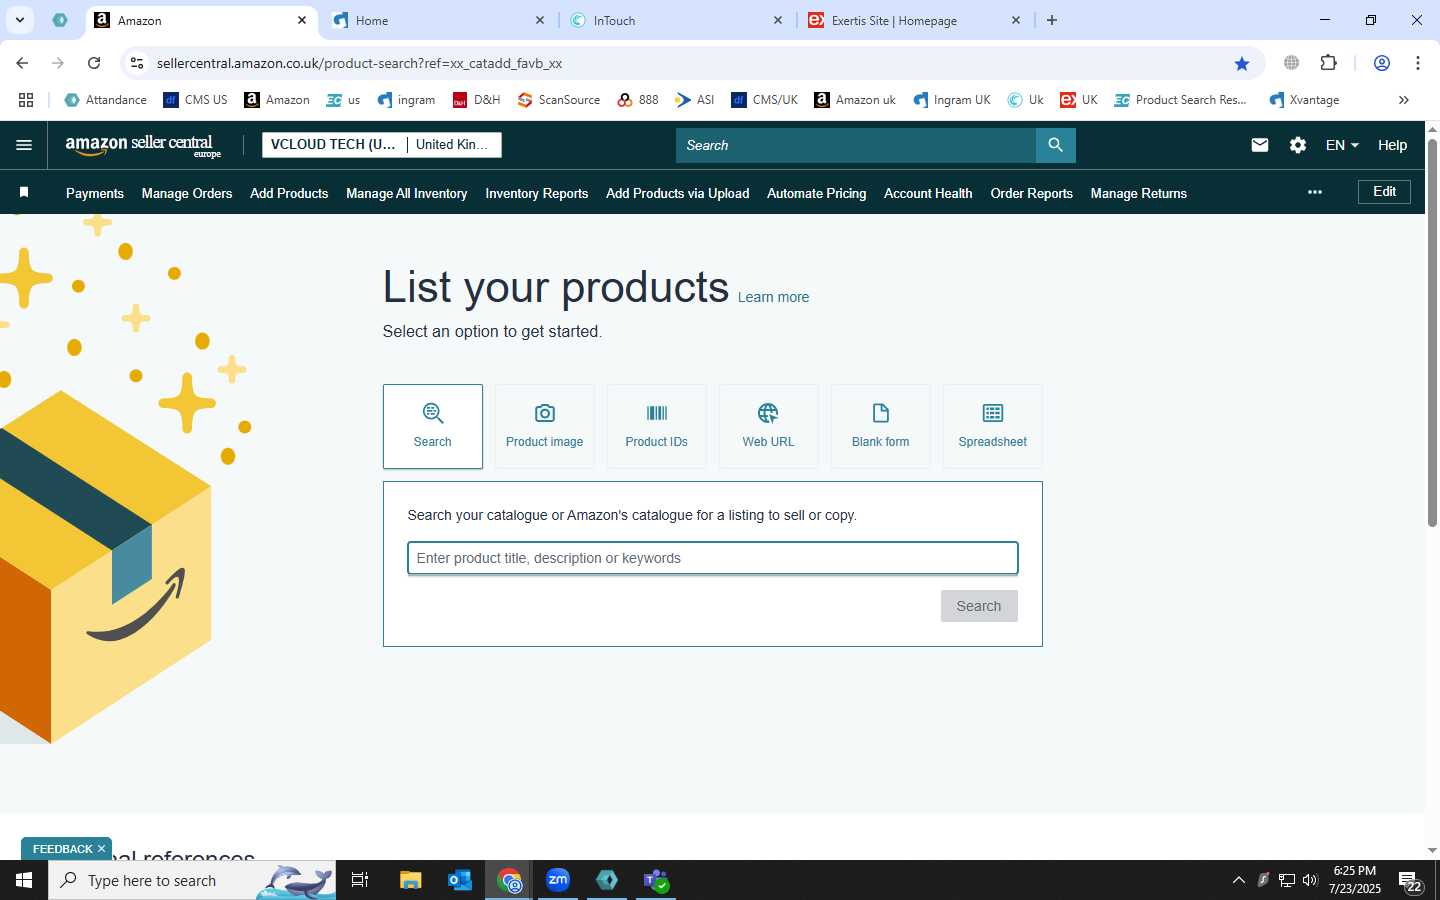
Task: Open Zoom from the taskbar
Action: [558, 880]
